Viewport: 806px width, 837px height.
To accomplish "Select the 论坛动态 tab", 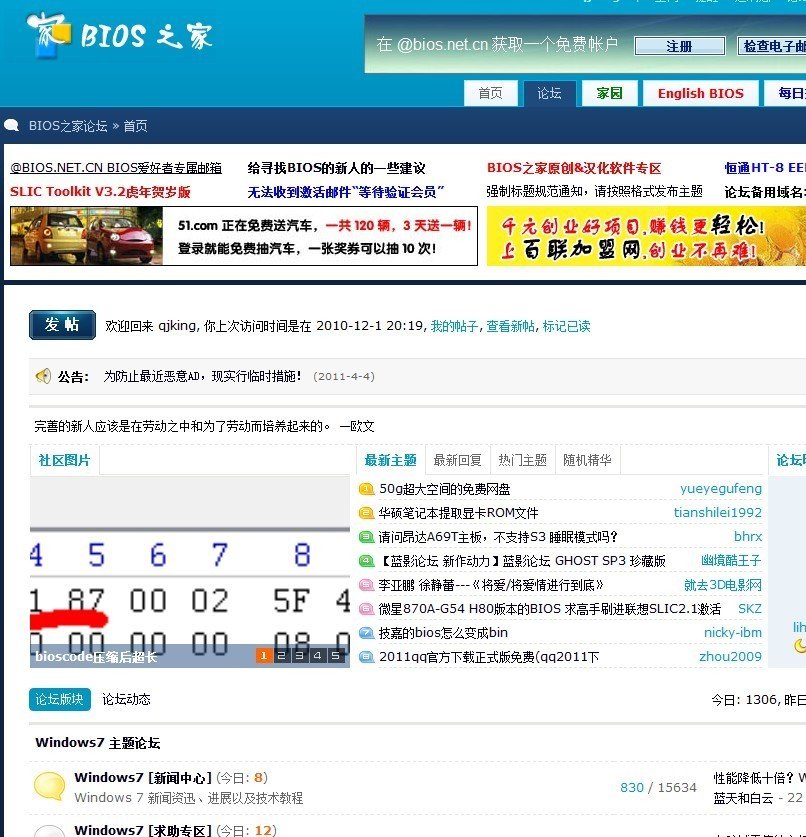I will click(126, 699).
